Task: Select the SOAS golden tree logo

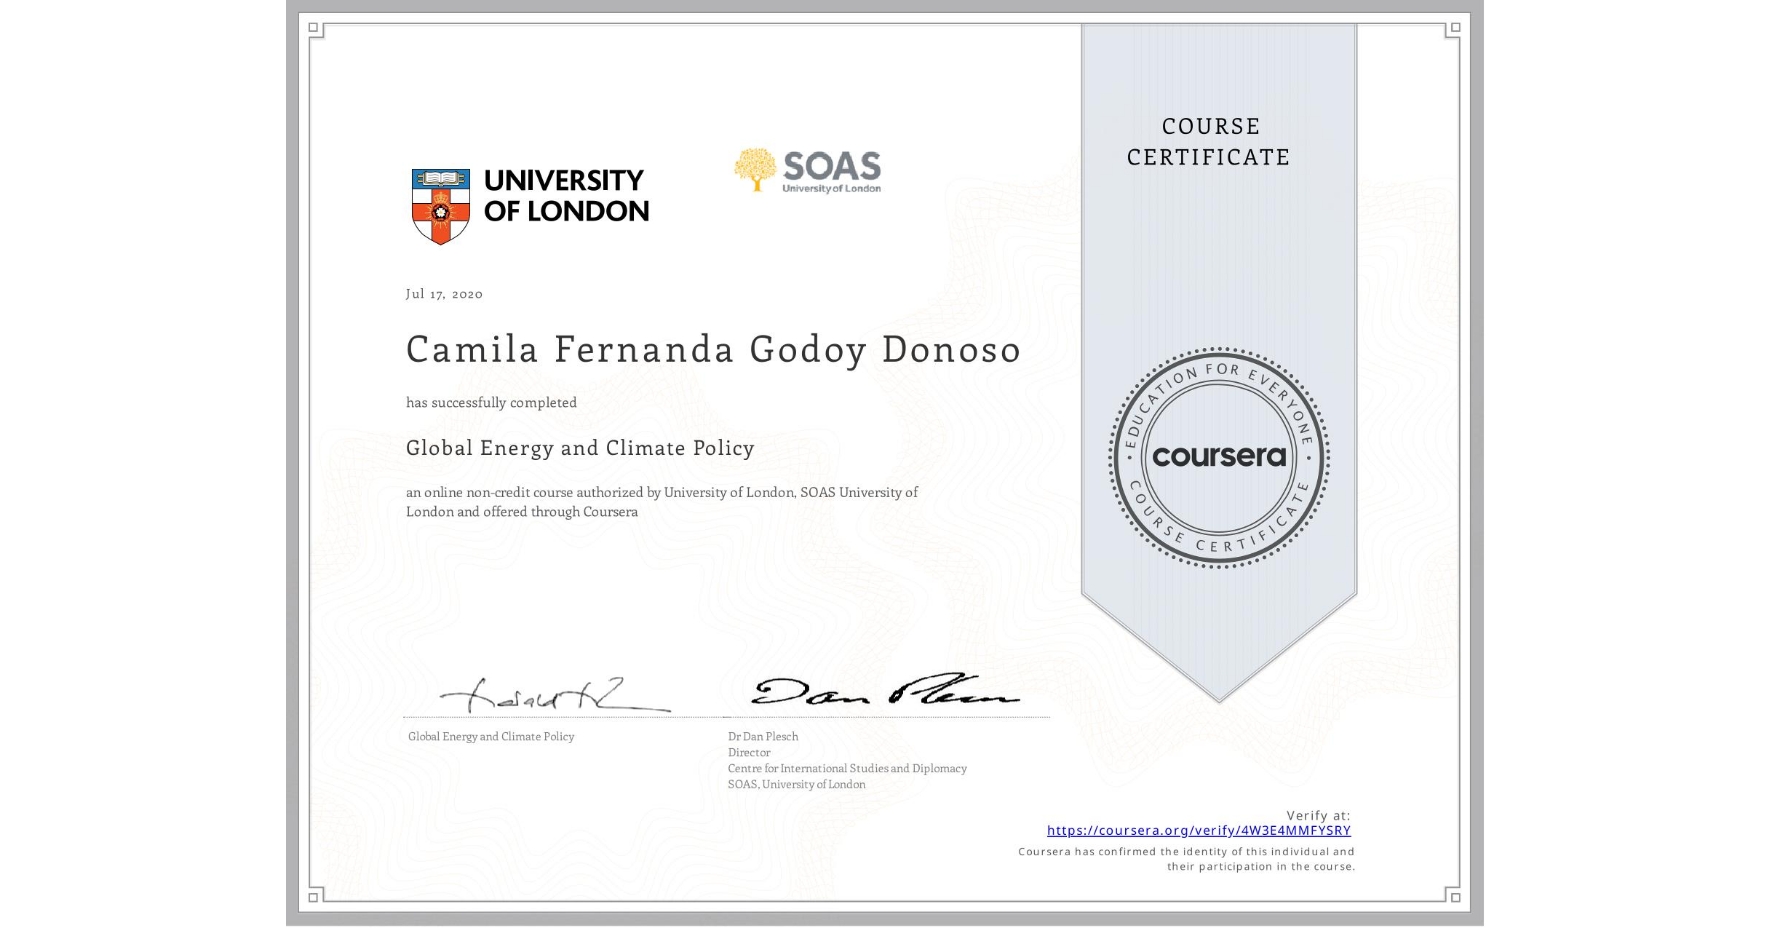Action: pos(753,168)
